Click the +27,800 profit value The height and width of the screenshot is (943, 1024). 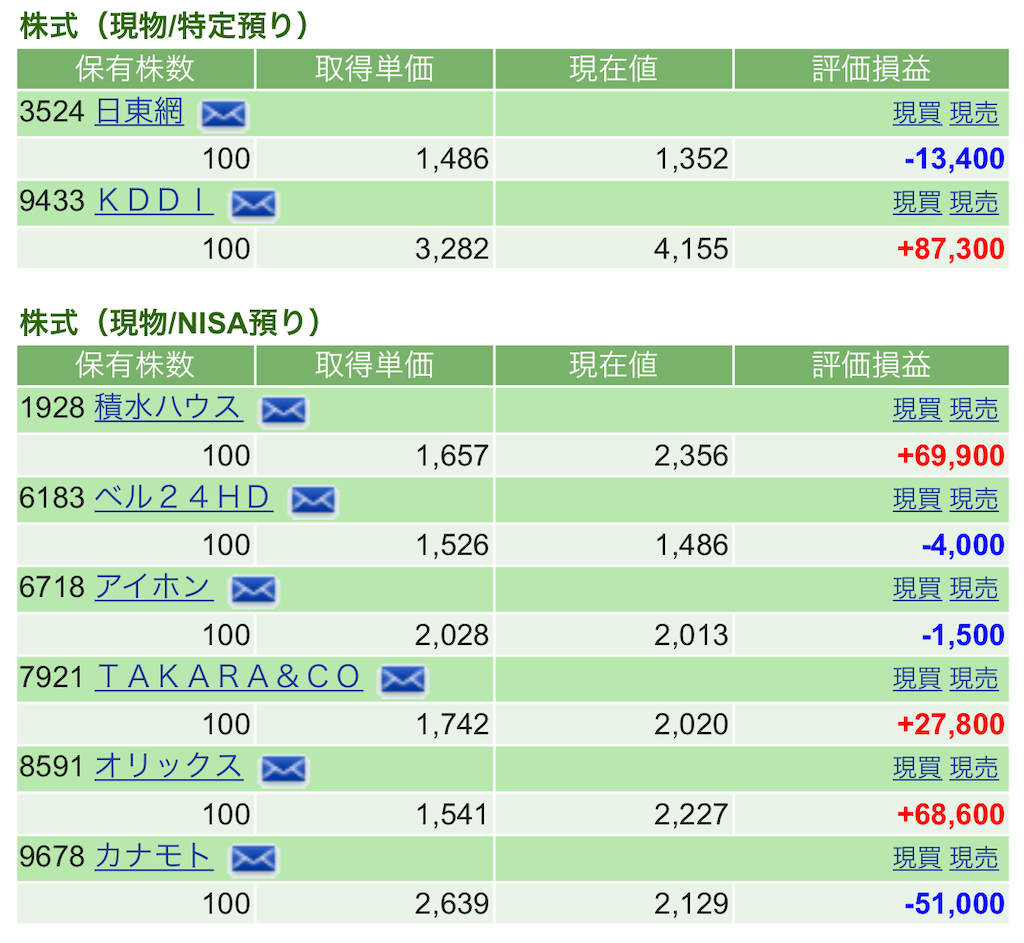950,724
